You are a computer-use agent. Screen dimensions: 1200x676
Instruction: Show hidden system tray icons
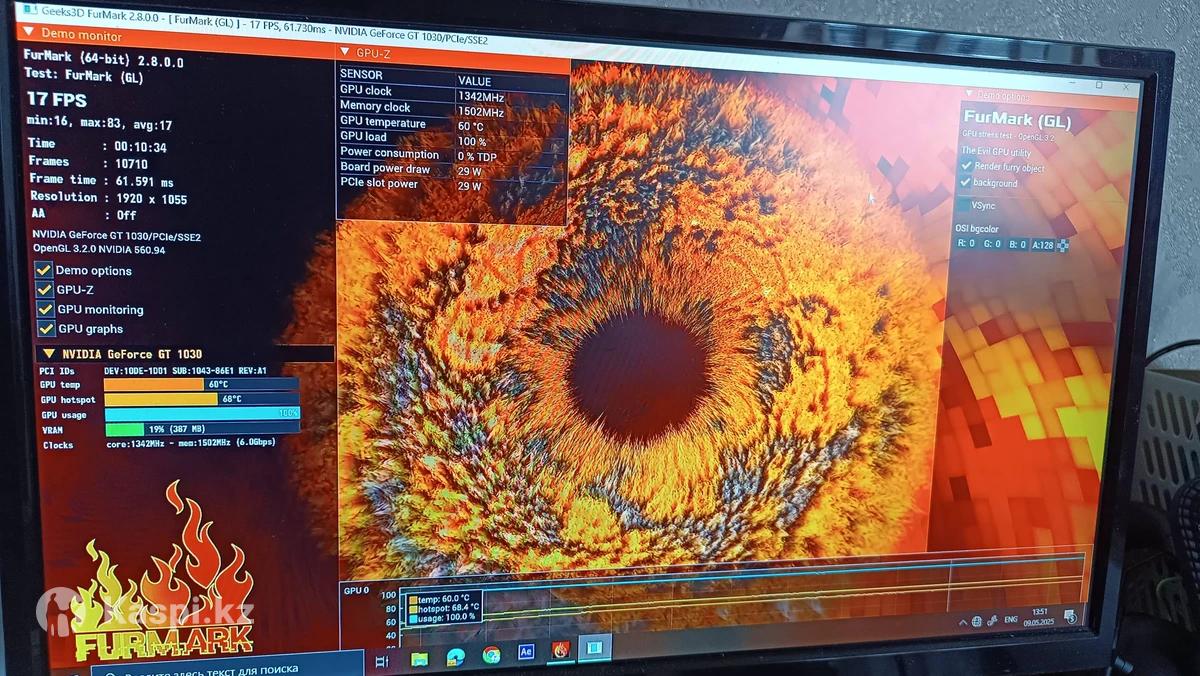tap(963, 622)
